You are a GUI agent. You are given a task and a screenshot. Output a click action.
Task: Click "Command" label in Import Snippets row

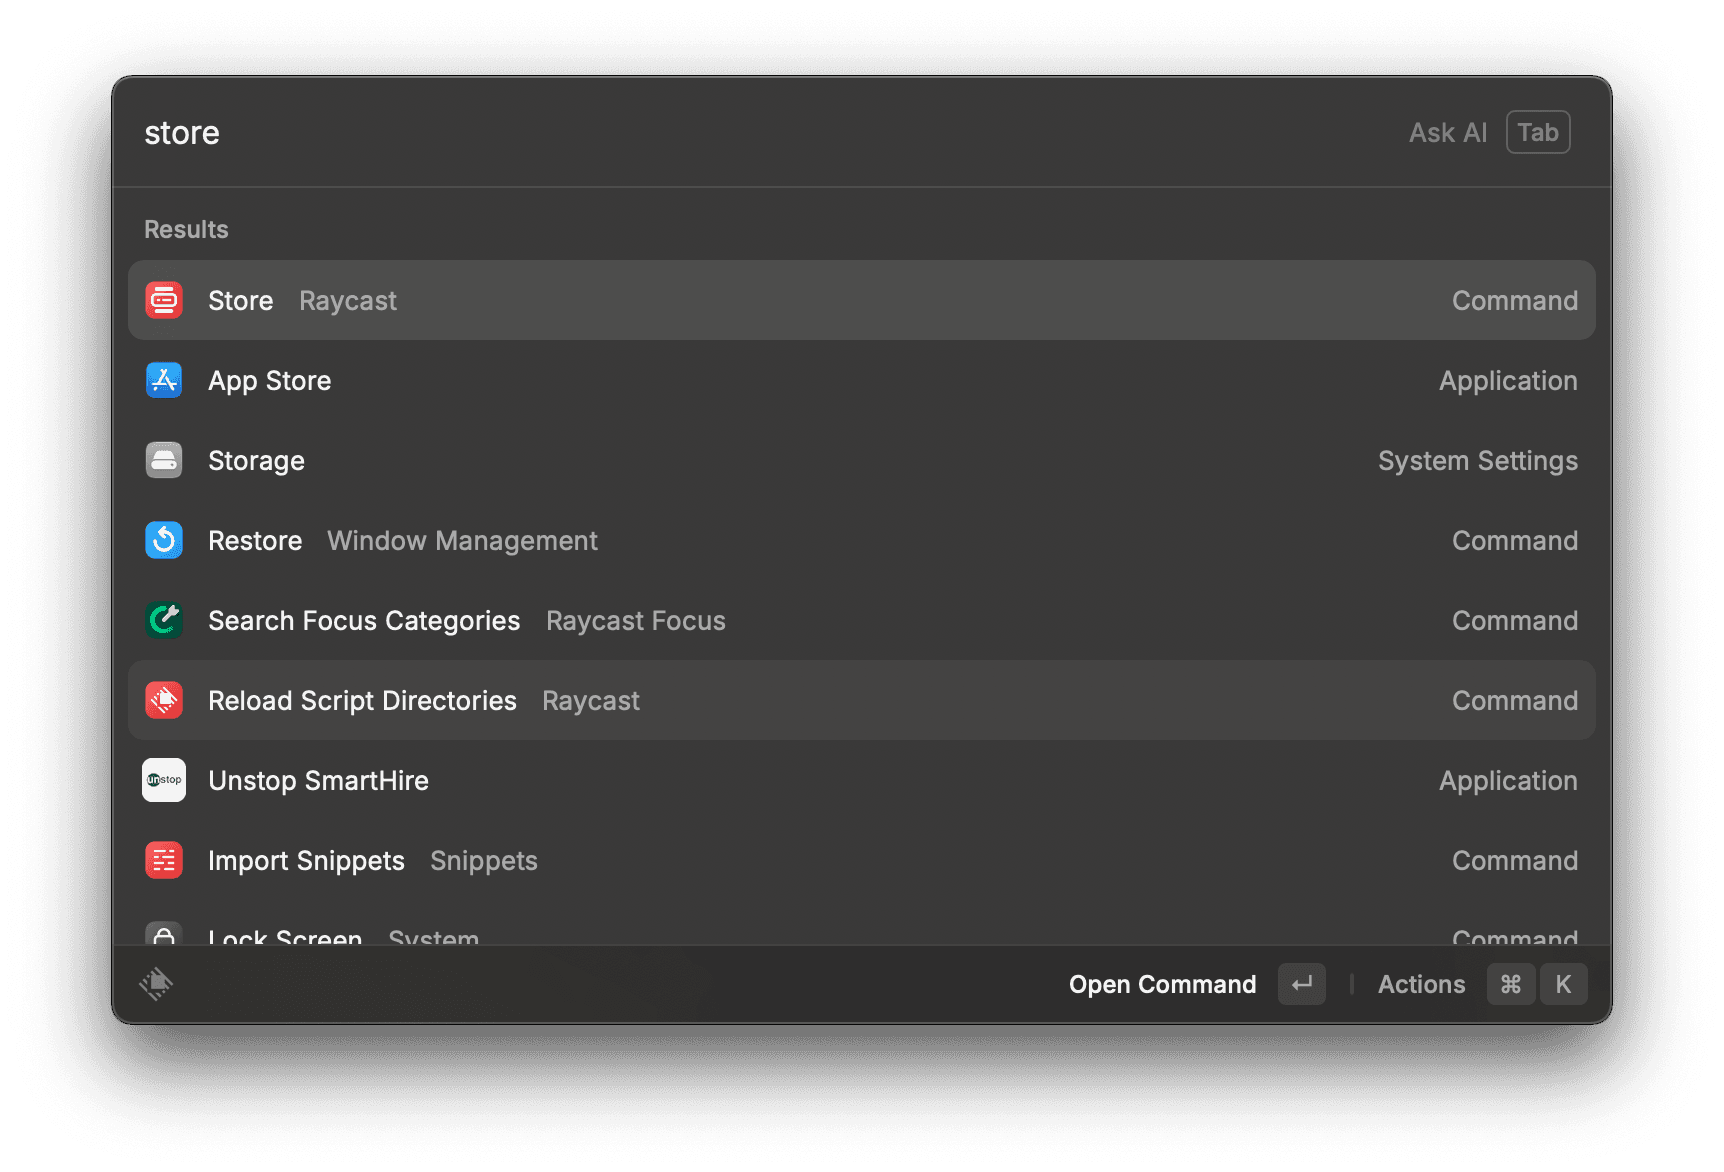(x=1515, y=860)
